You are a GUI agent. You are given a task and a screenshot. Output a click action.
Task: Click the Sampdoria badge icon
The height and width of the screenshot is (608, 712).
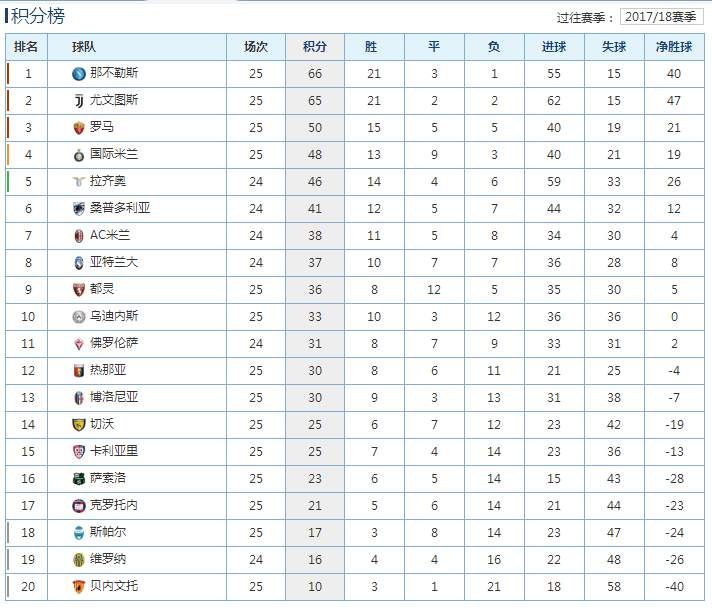79,209
